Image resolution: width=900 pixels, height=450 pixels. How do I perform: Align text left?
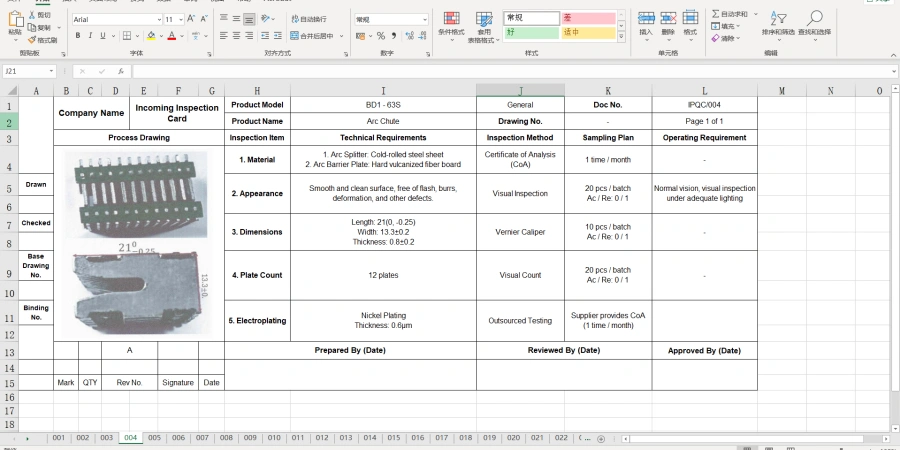(x=224, y=36)
